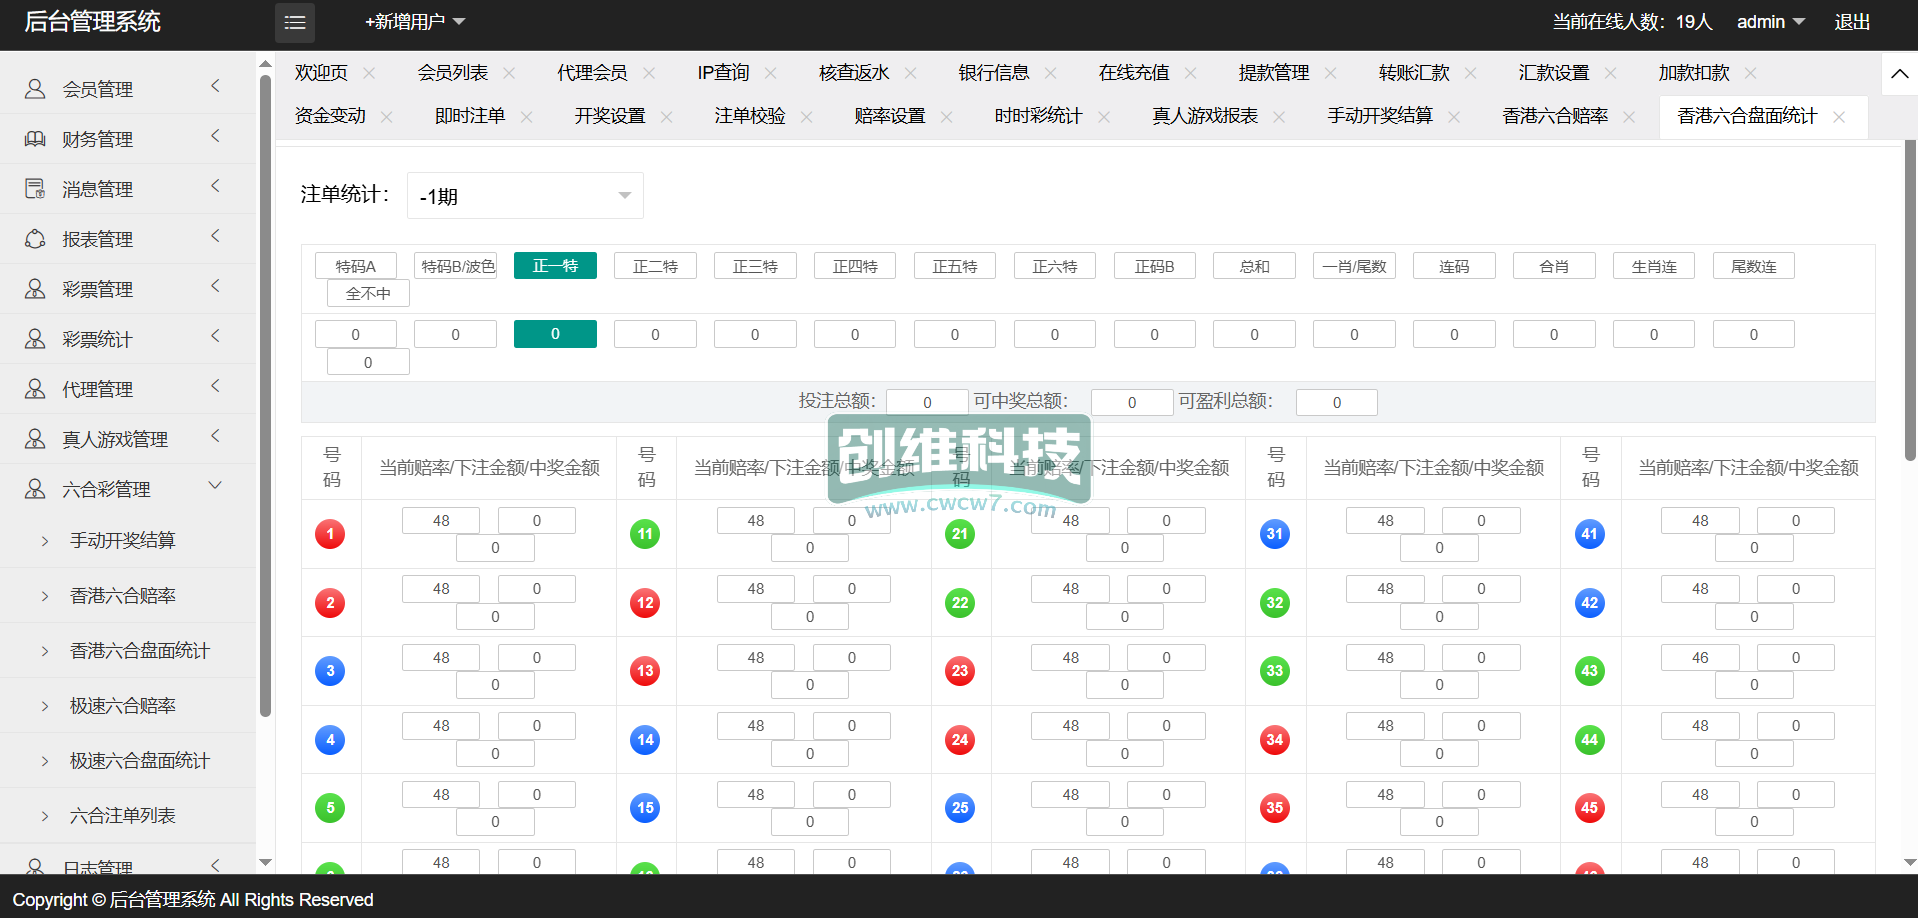Open 手动开奖结算 in sidebar

click(x=123, y=541)
